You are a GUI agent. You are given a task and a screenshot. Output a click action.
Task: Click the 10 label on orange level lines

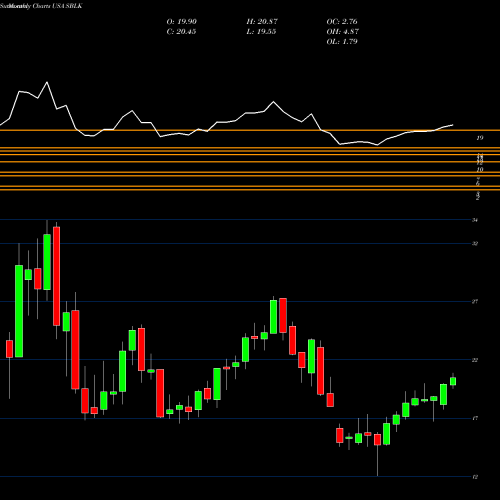click(480, 170)
